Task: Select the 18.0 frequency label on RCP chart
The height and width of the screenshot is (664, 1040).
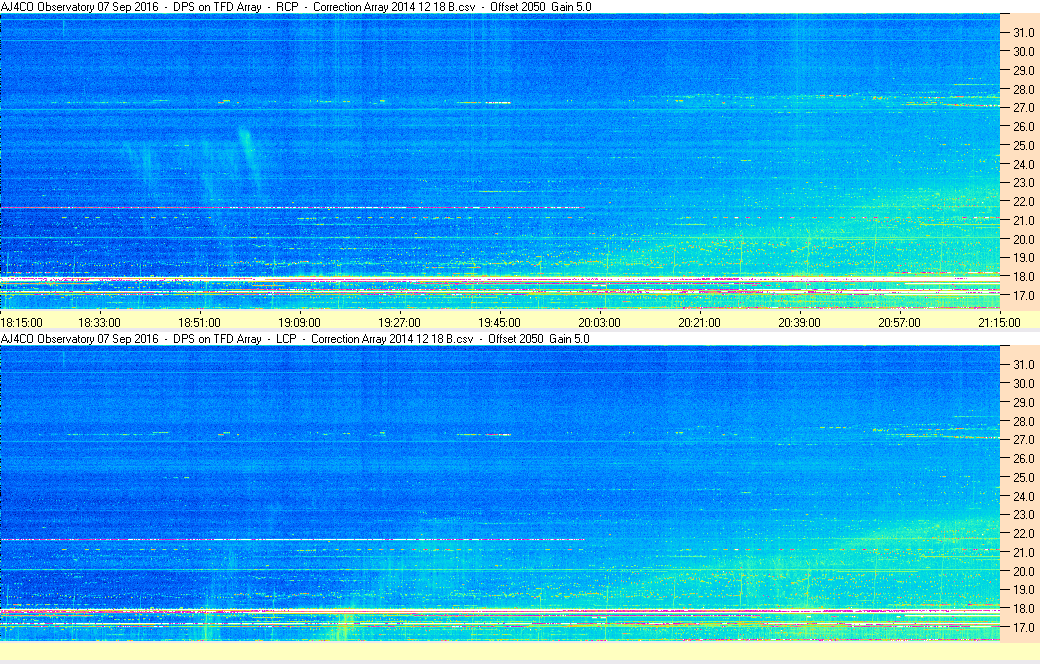Action: (1023, 277)
